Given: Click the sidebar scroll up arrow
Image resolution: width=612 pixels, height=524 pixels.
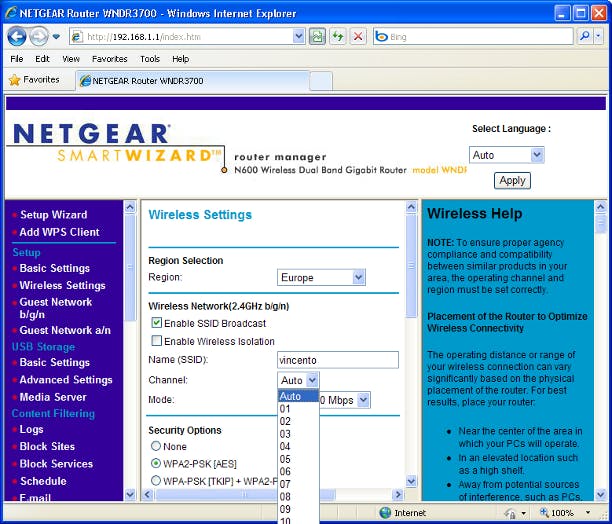Looking at the screenshot, I should coord(130,207).
